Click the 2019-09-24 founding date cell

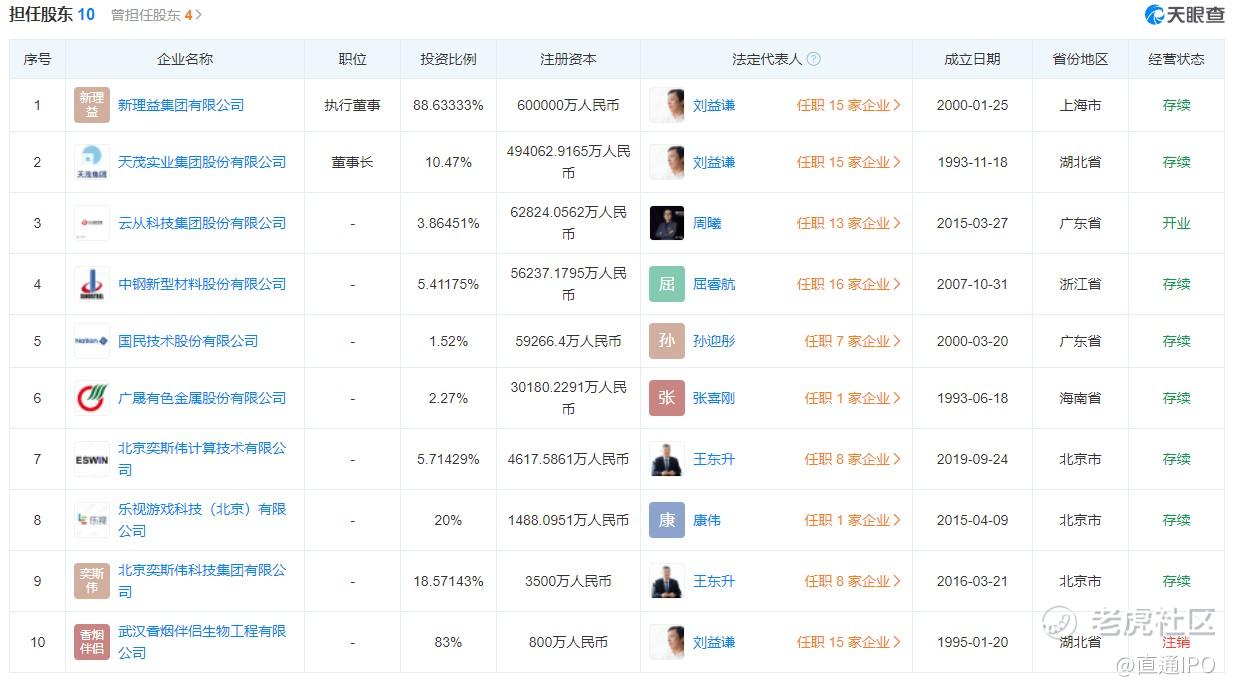(972, 459)
